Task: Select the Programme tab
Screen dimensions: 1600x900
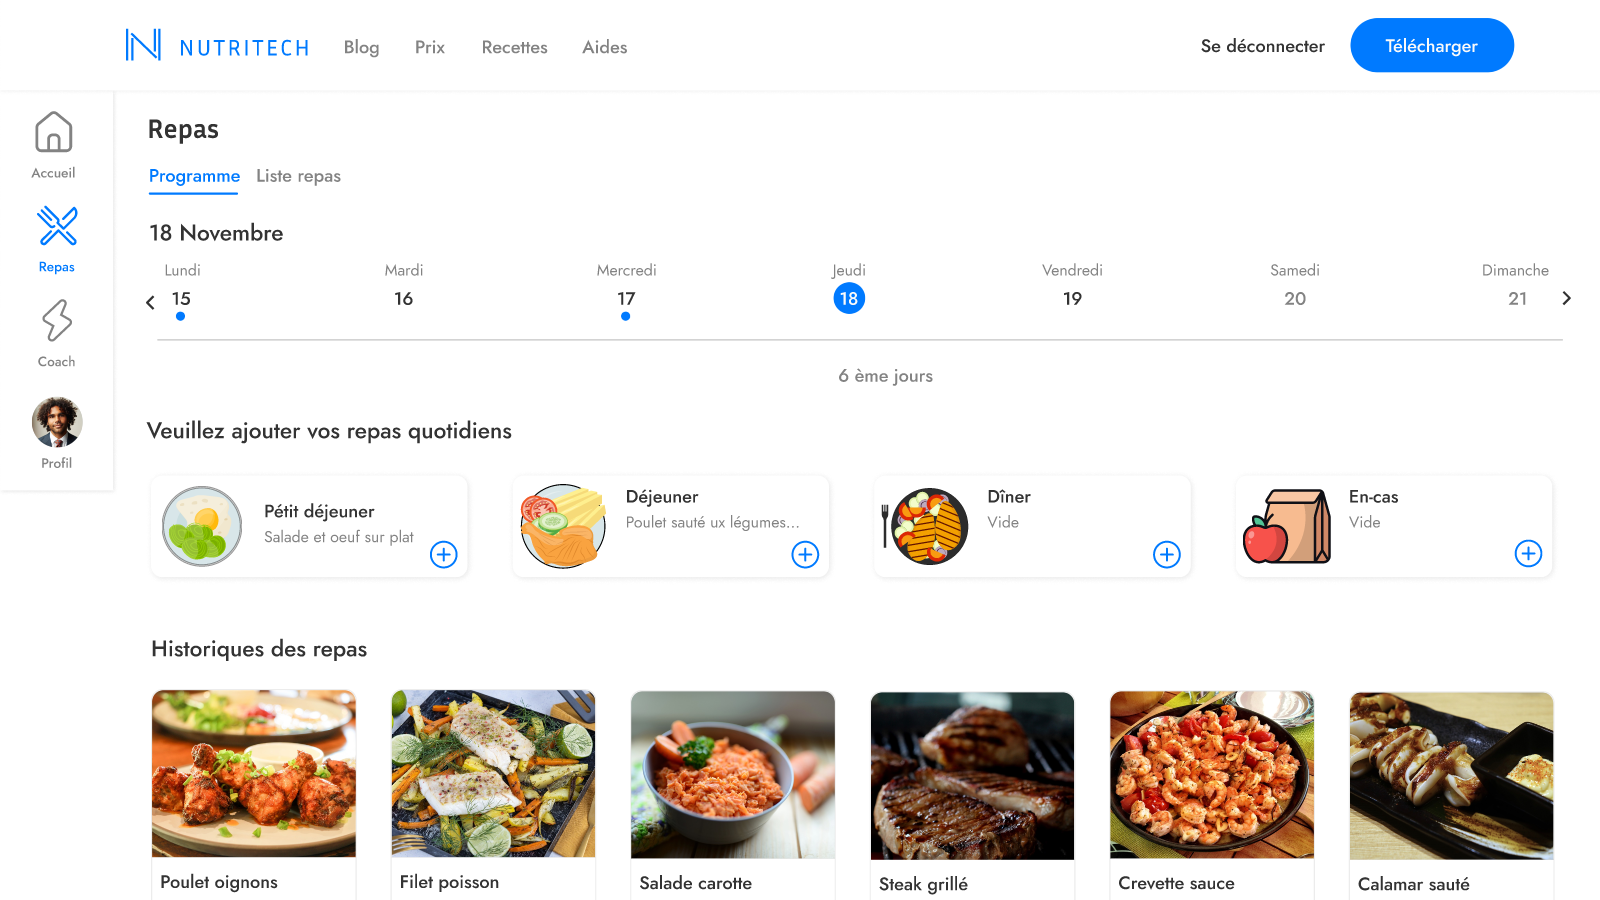Action: pyautogui.click(x=194, y=177)
